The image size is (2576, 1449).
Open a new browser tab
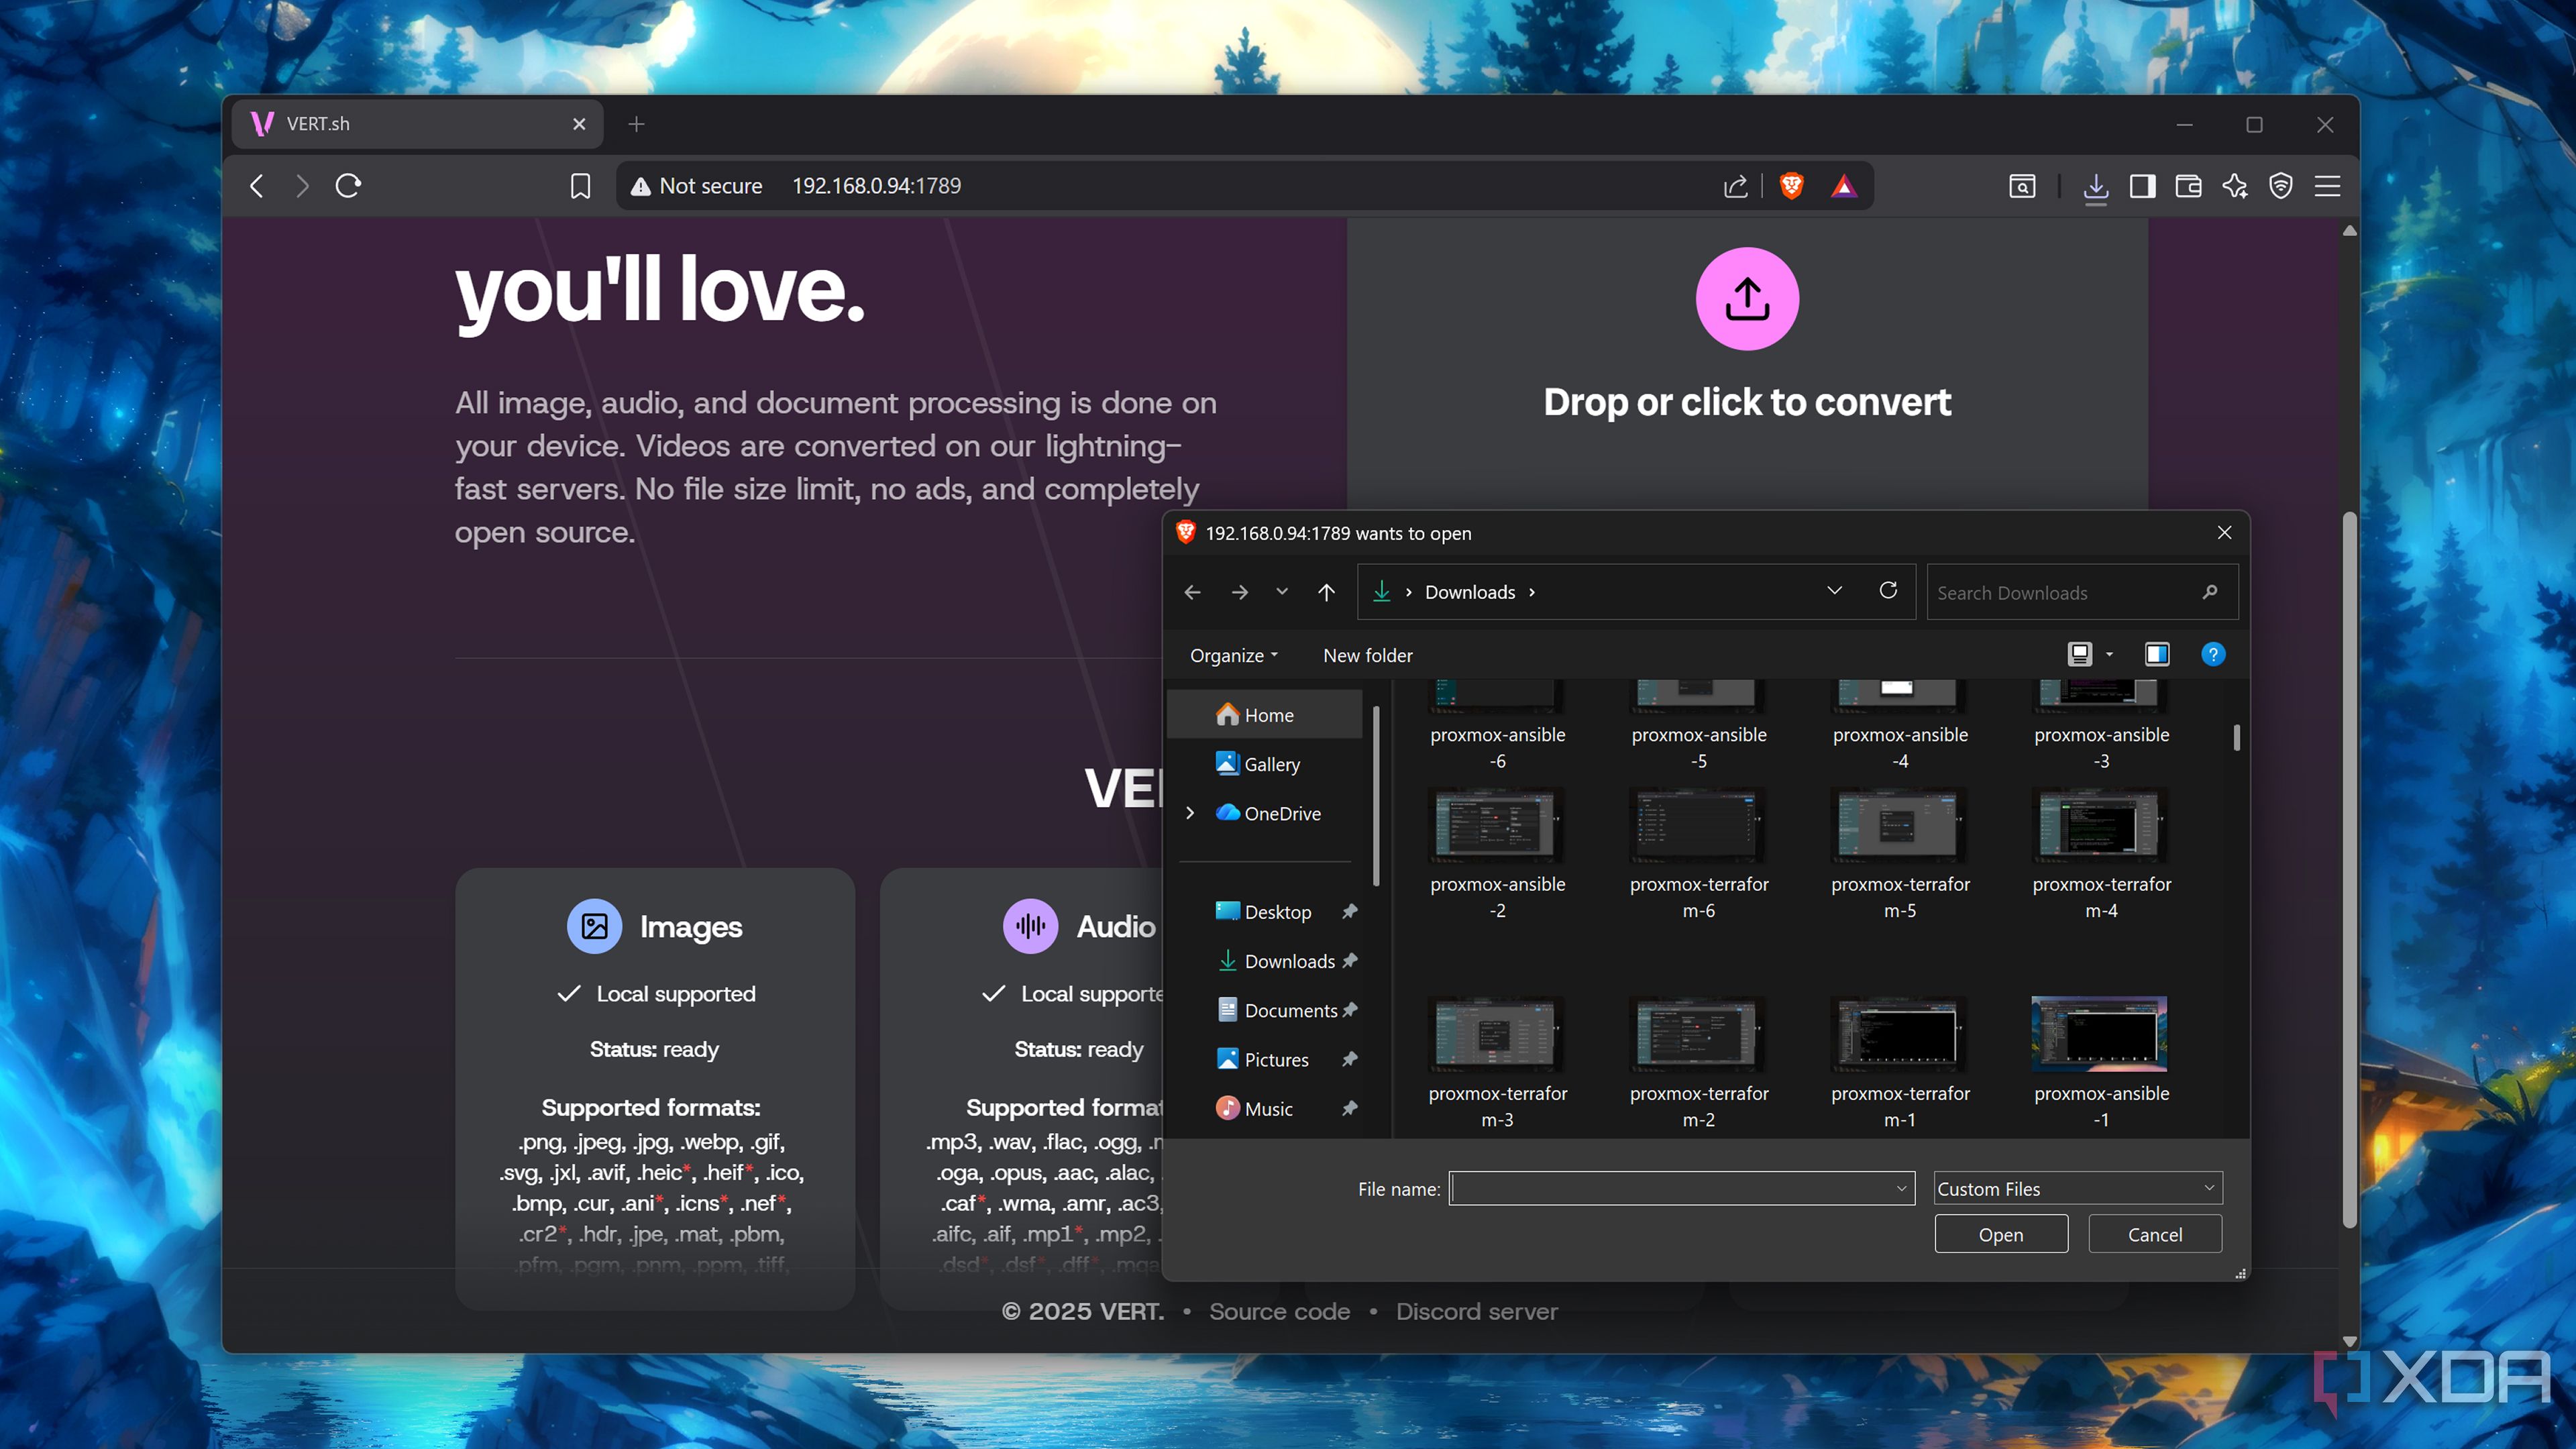pos(637,124)
